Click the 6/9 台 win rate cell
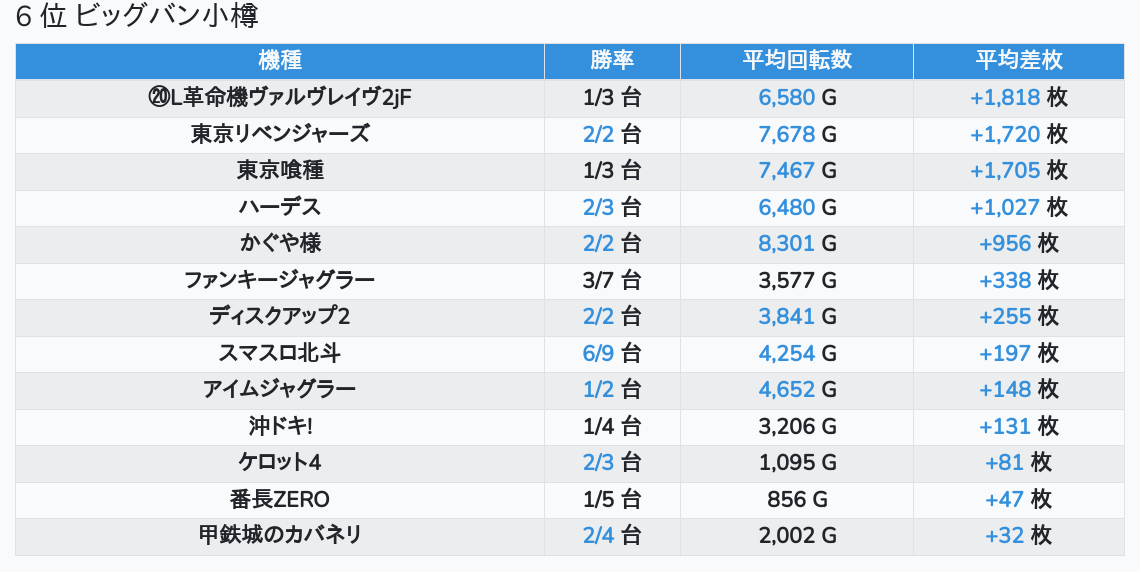 pyautogui.click(x=612, y=353)
